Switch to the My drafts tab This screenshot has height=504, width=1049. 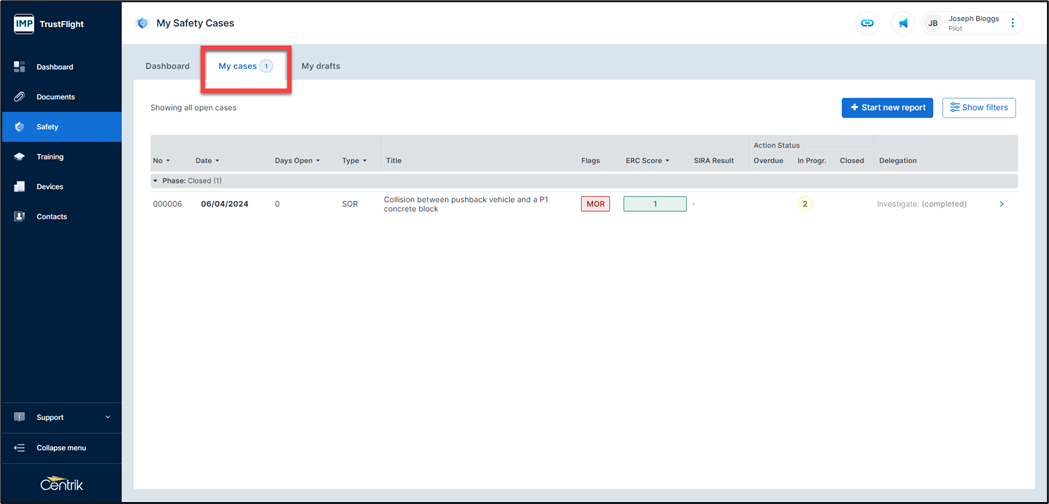[x=320, y=66]
